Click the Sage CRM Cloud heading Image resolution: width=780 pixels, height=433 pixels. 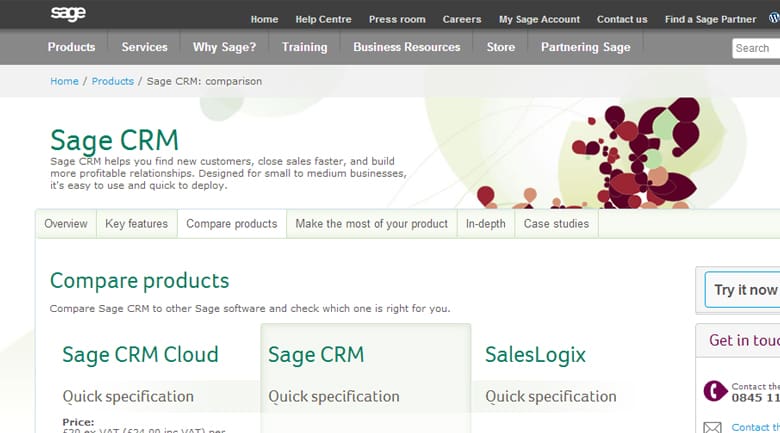click(x=140, y=355)
